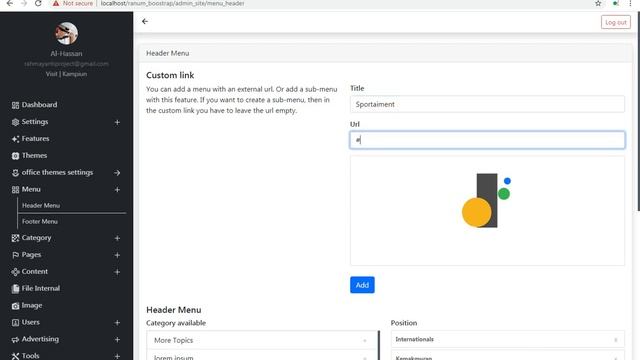Click the browser reload icon
640x360 pixels.
(x=38, y=3)
